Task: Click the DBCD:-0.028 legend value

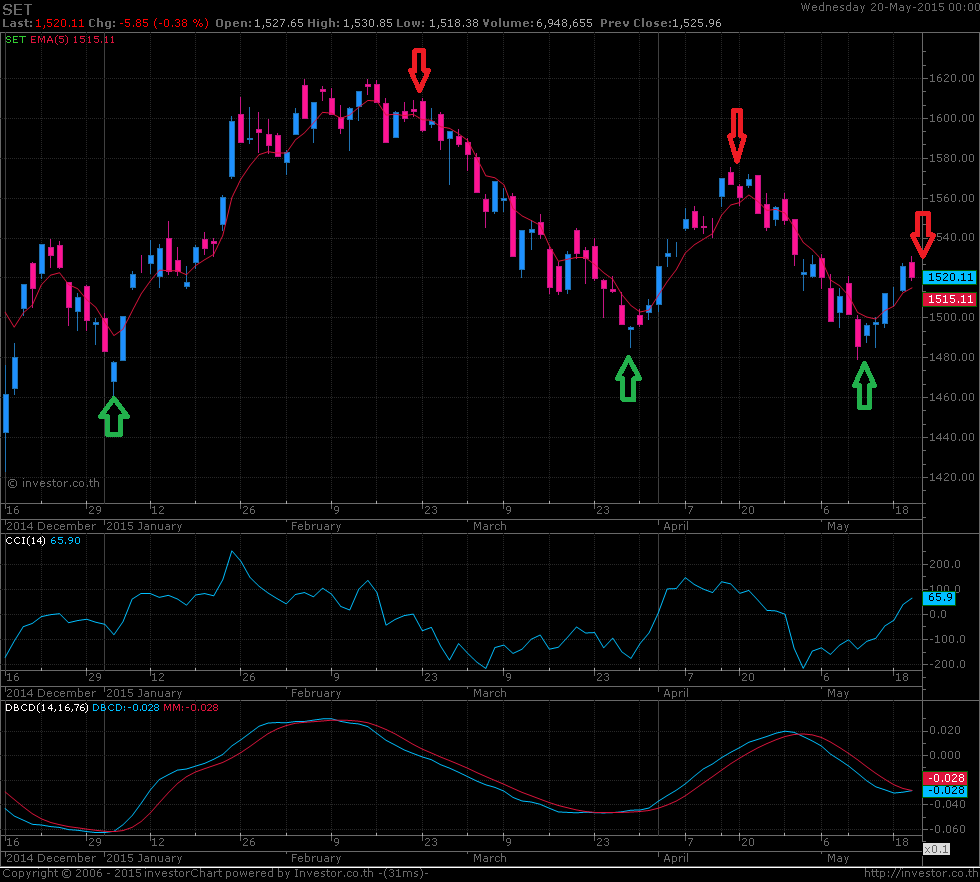Action: (125, 708)
